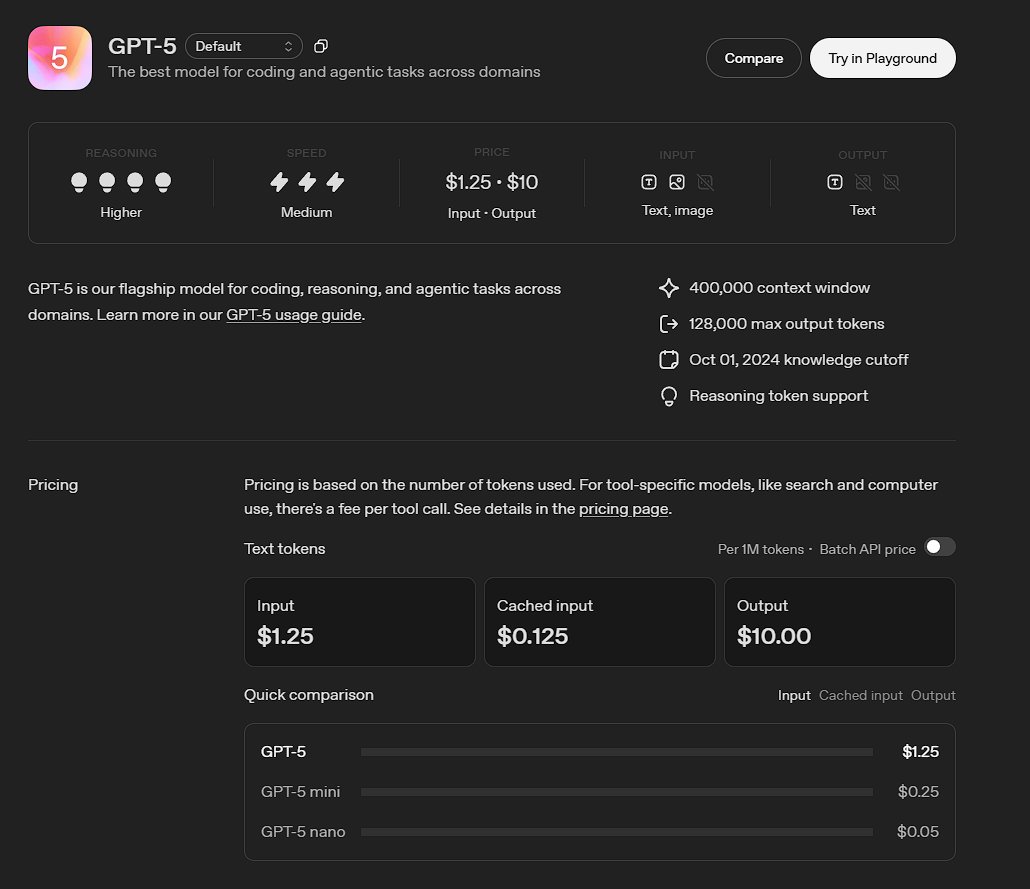This screenshot has height=889, width=1030.
Task: Click the '$0.05' price value
Action: point(918,832)
